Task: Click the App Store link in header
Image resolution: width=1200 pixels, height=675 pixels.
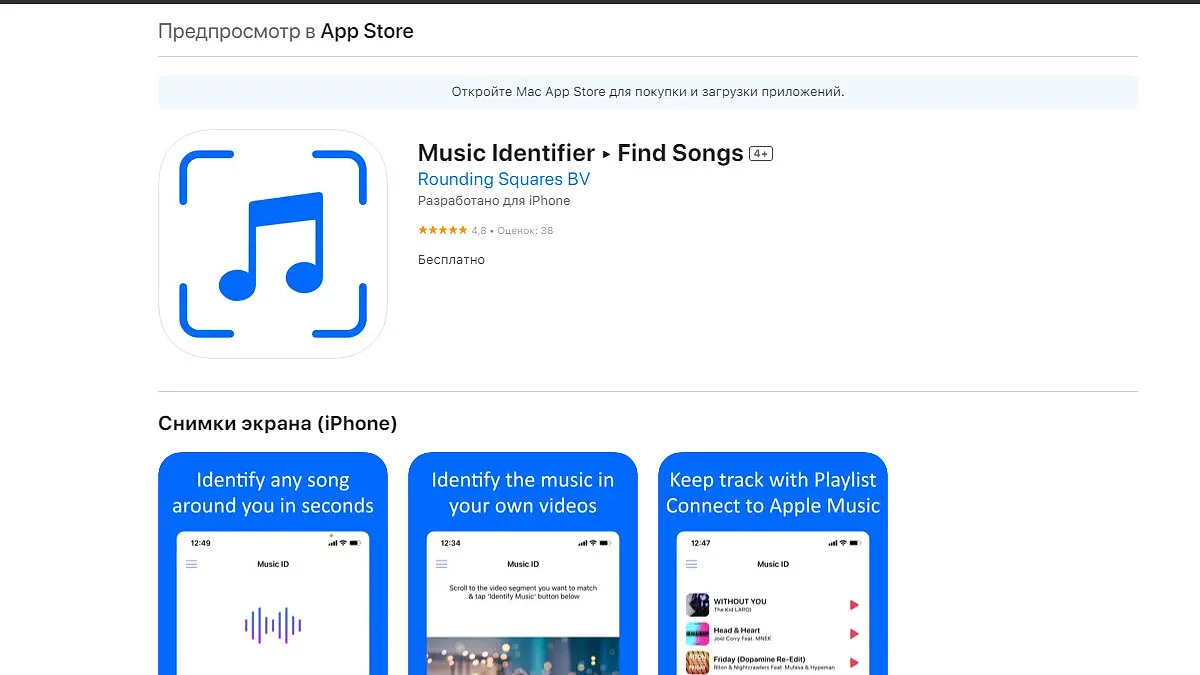Action: 366,31
